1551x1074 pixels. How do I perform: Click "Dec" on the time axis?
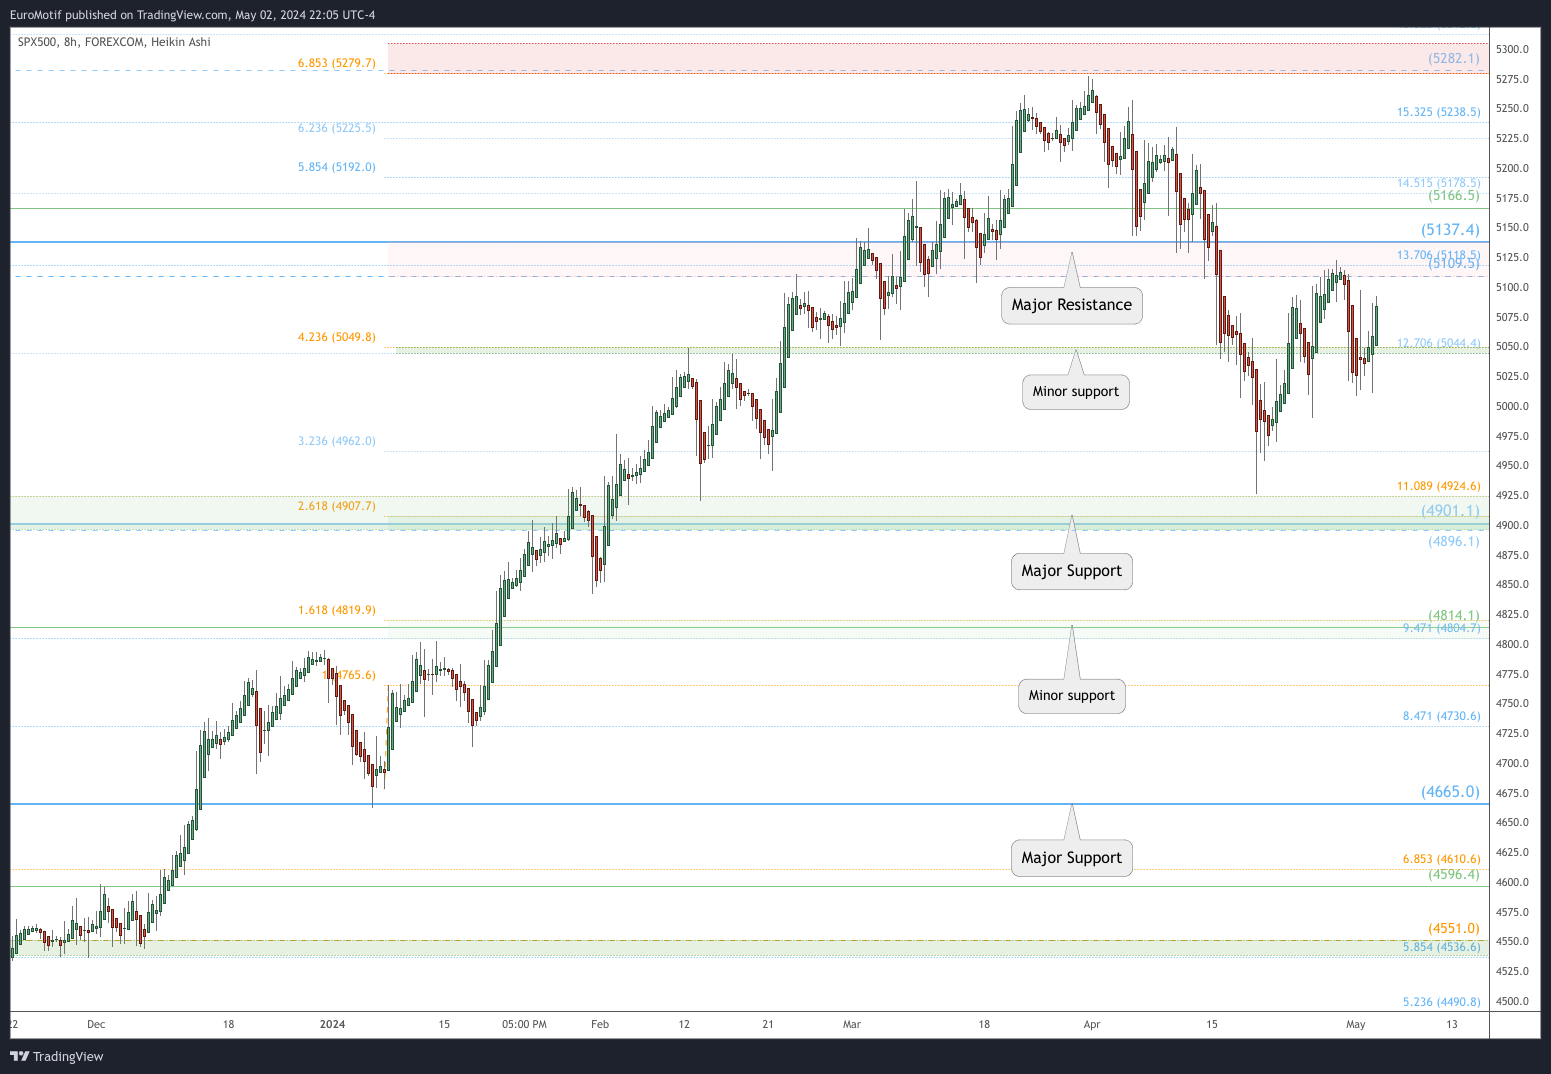96,1024
